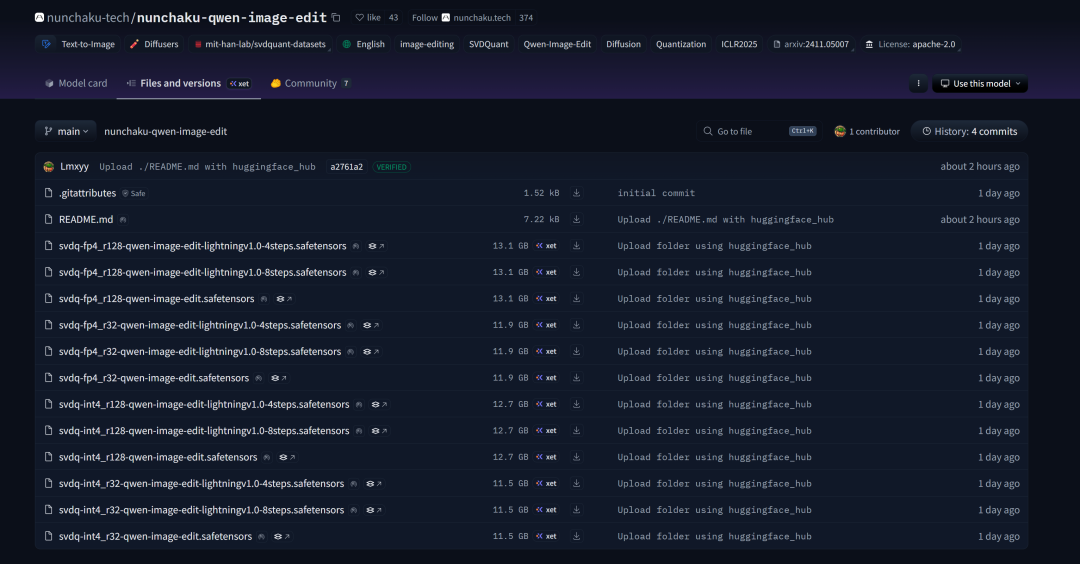The image size is (1080, 564).
Task: Open svdq-fp4_r32 lightningv1.0-4steps safetensors file
Action: pos(200,325)
